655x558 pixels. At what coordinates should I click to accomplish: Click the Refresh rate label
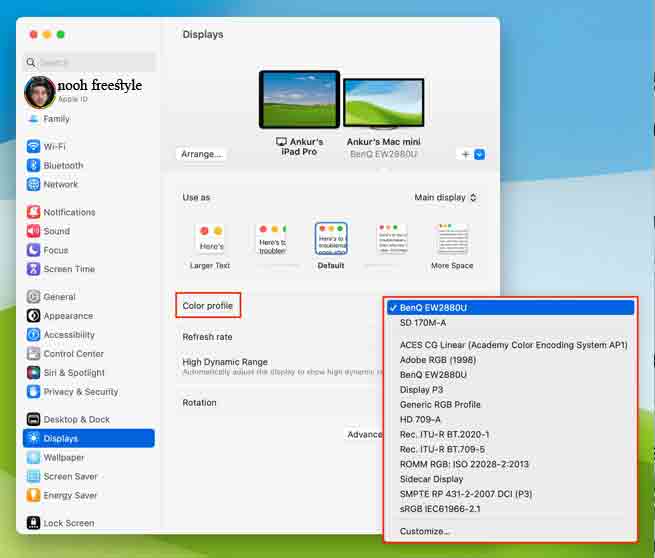pos(207,337)
